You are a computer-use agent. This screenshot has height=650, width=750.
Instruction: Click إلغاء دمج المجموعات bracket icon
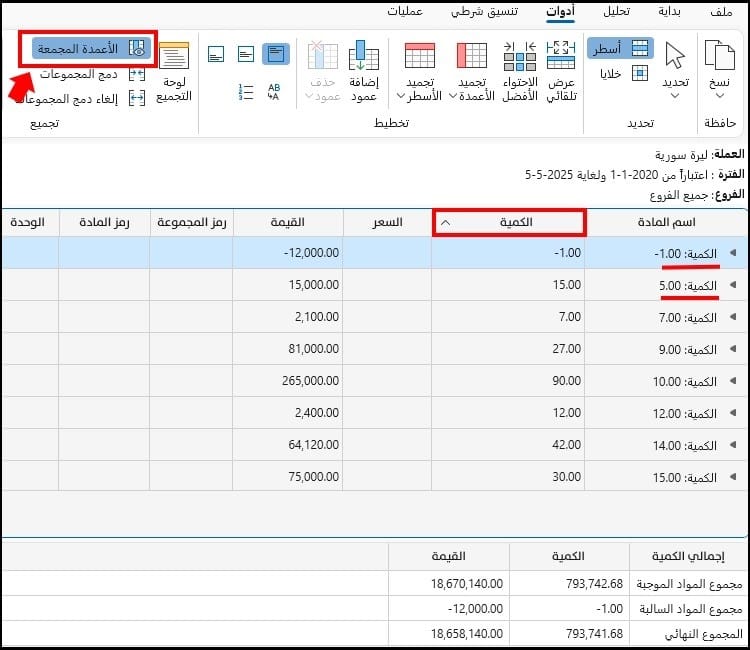click(137, 99)
